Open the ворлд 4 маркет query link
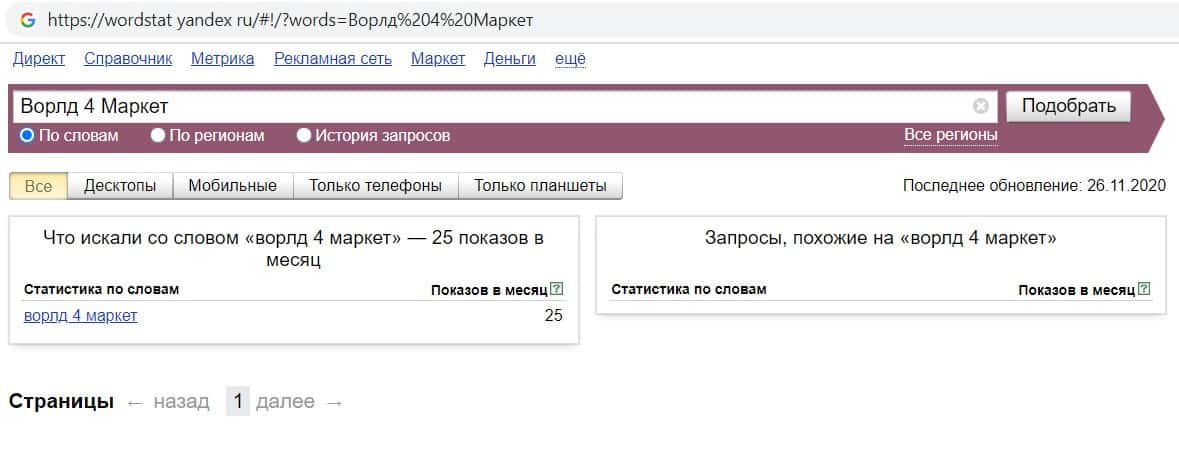This screenshot has width=1179, height=476. point(80,316)
